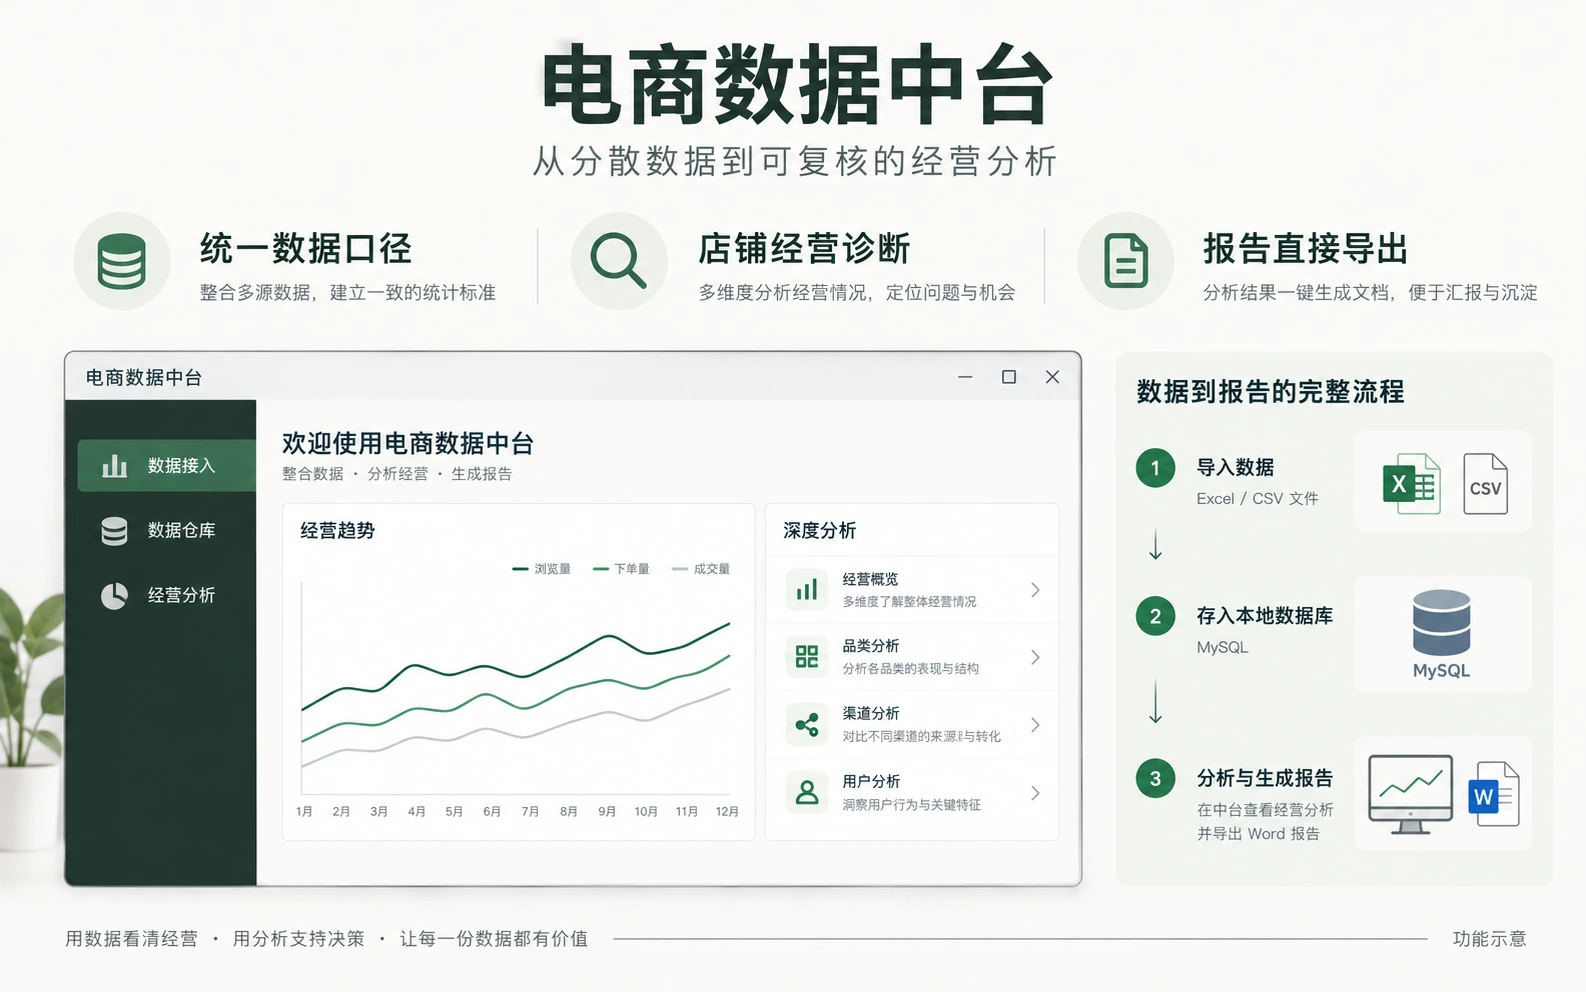Minimize the 电商数据中台 window
Viewport: 1586px width, 992px height.
pyautogui.click(x=965, y=377)
